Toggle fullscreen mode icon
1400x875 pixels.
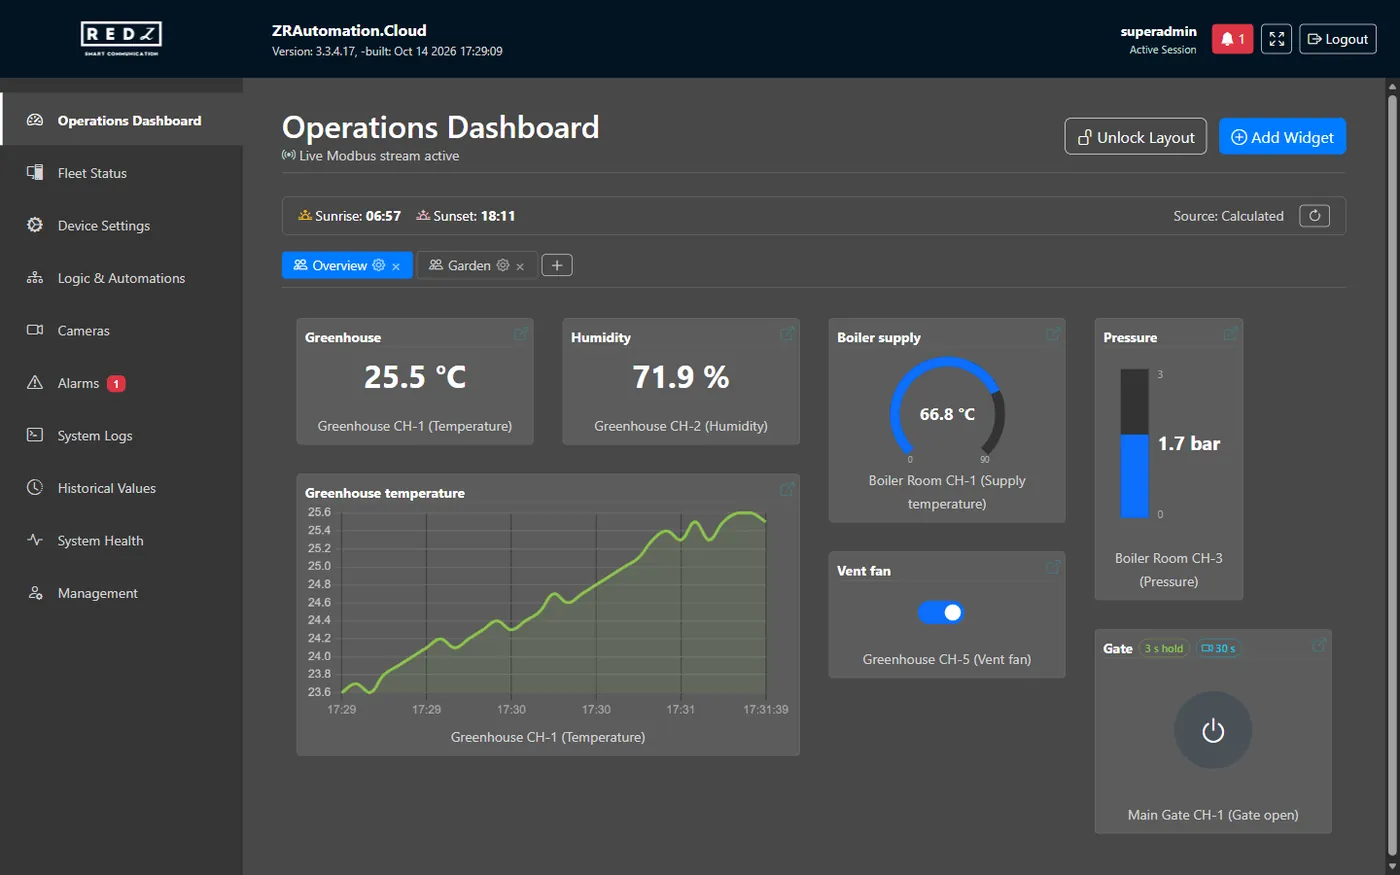pyautogui.click(x=1276, y=39)
